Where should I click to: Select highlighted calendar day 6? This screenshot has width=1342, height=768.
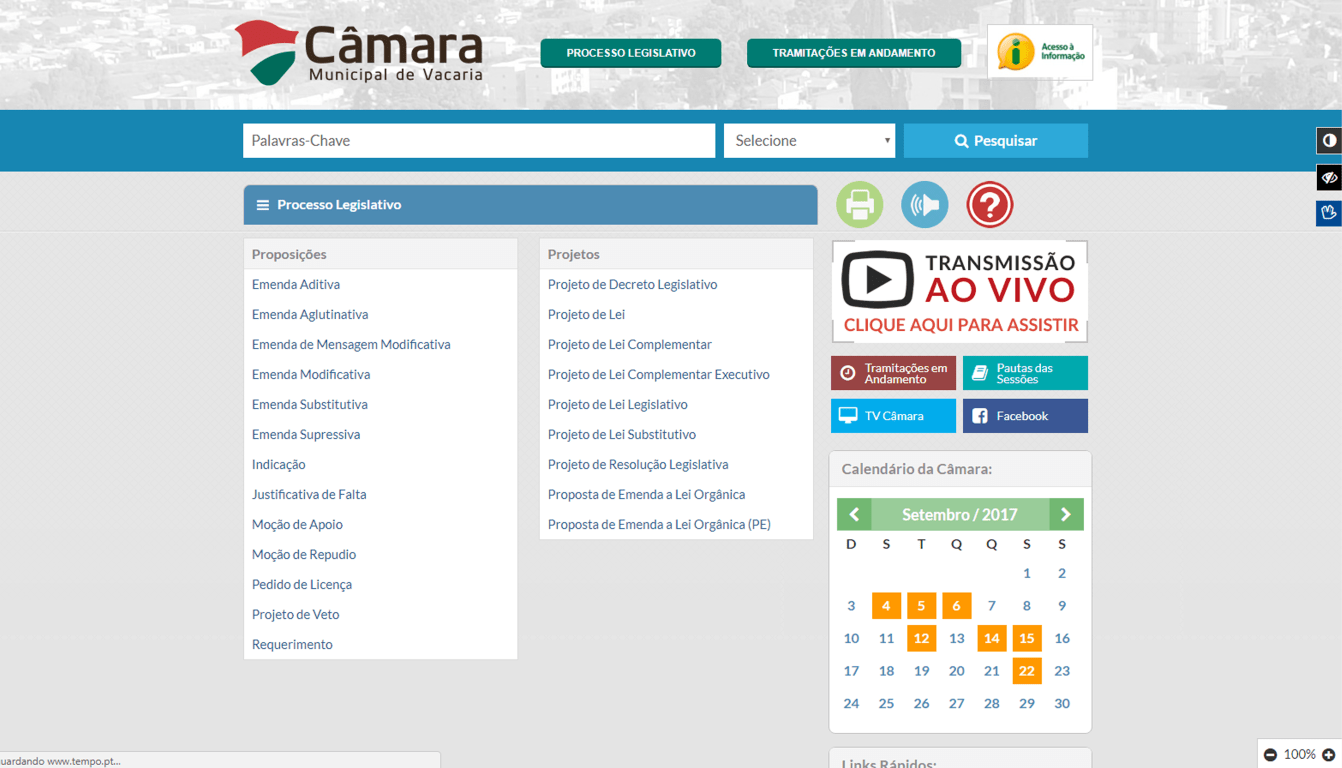(x=956, y=606)
